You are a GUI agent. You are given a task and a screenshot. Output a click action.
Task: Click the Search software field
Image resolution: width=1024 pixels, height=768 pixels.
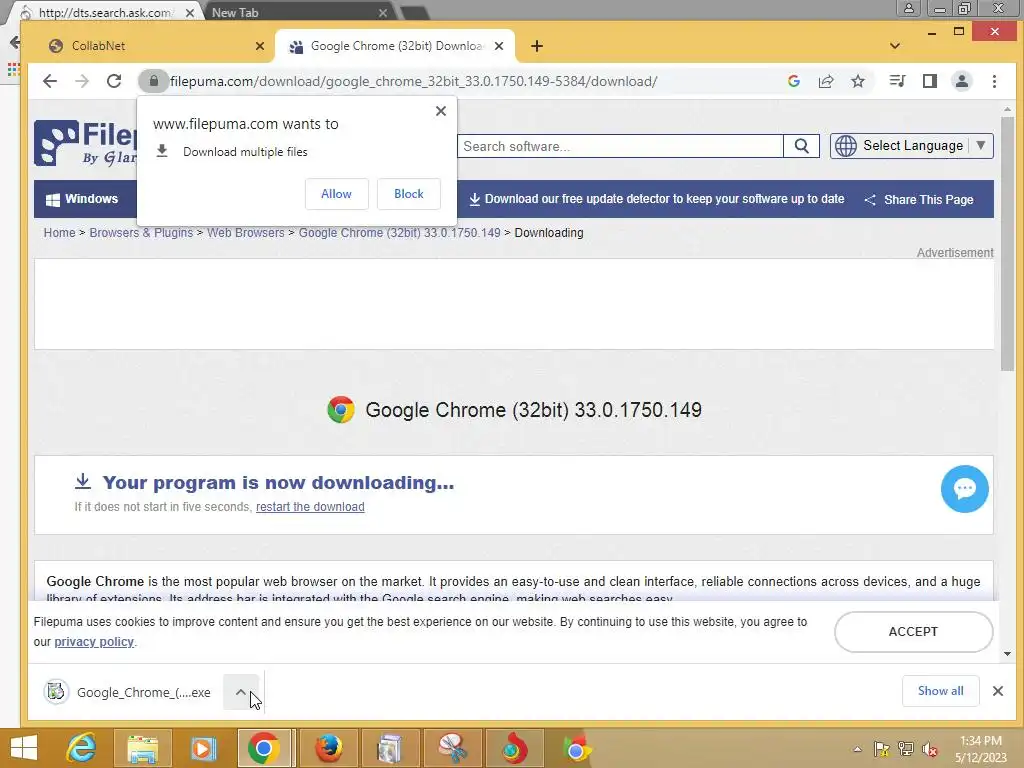(x=620, y=146)
